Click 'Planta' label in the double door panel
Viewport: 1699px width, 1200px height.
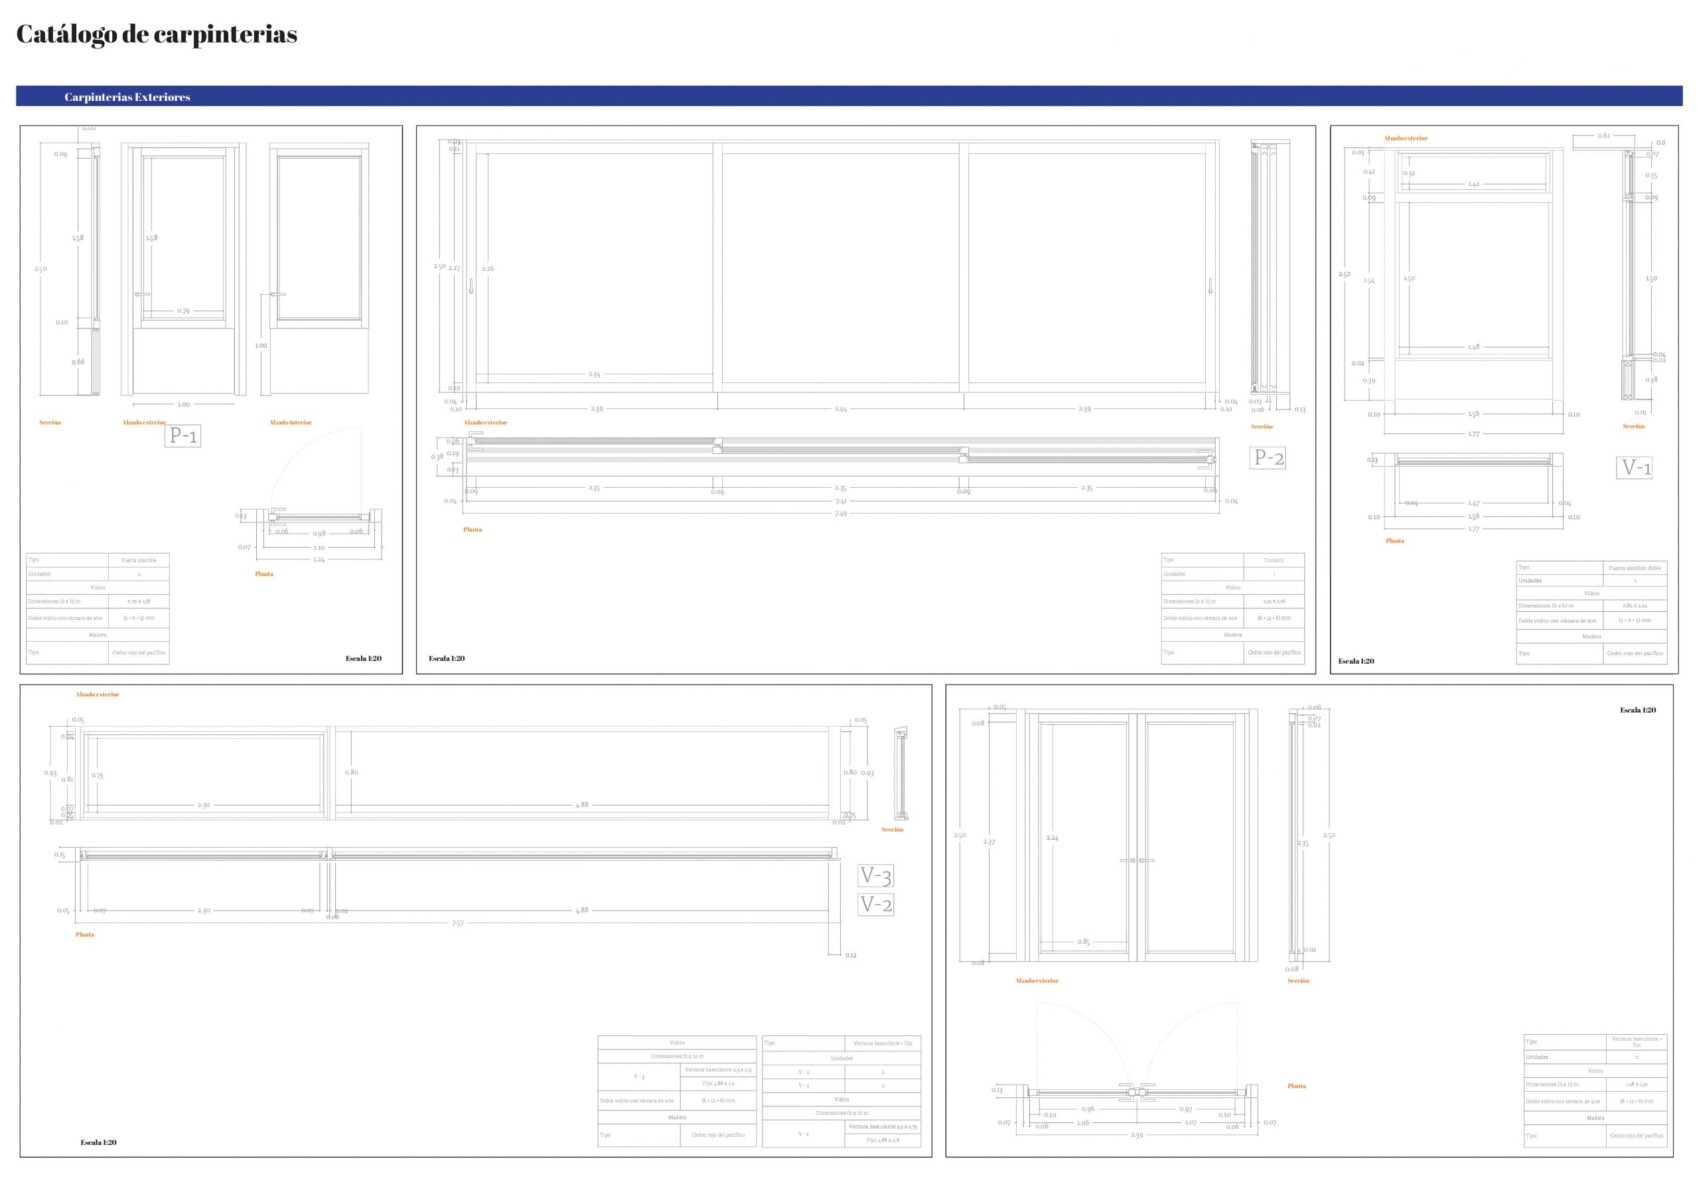pyautogui.click(x=1297, y=1086)
